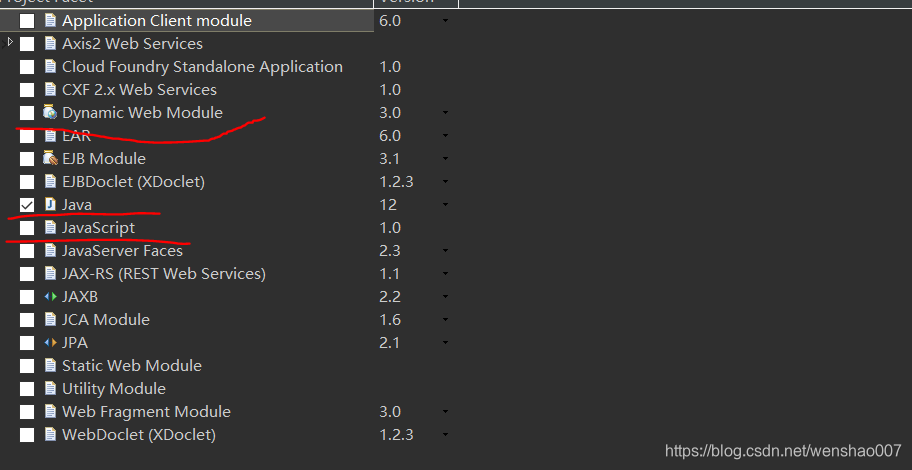Open version dropdown for Application Client module
Viewport: 912px width, 470px height.
point(445,21)
